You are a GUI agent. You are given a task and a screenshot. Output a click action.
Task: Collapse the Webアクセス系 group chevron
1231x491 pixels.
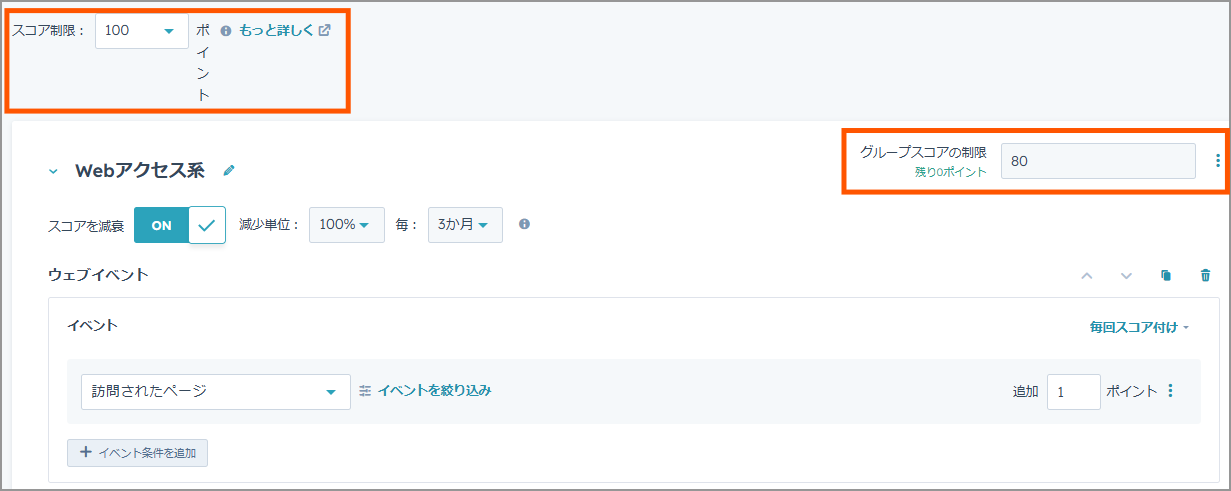point(54,171)
